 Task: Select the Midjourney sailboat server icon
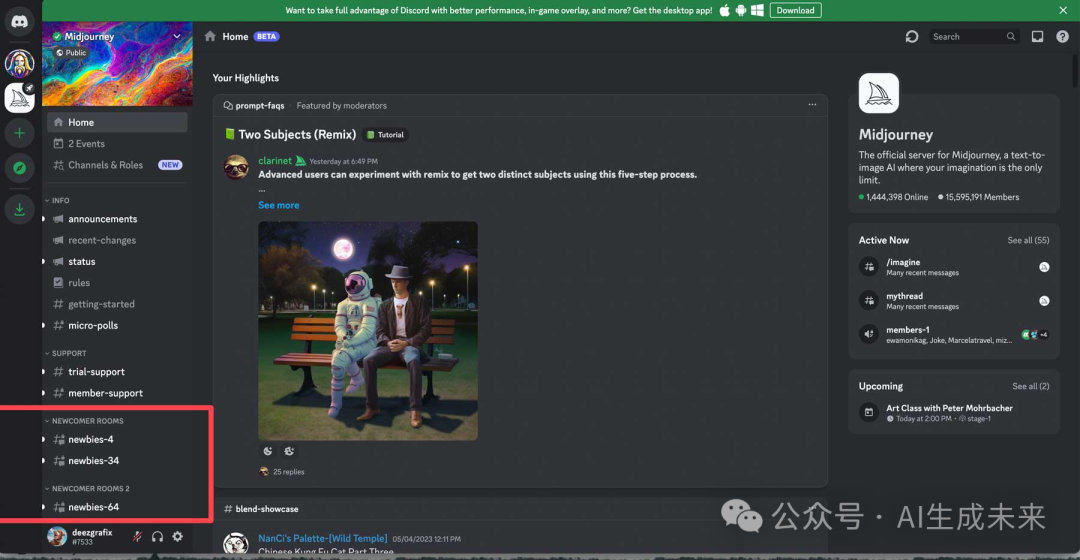[19, 98]
